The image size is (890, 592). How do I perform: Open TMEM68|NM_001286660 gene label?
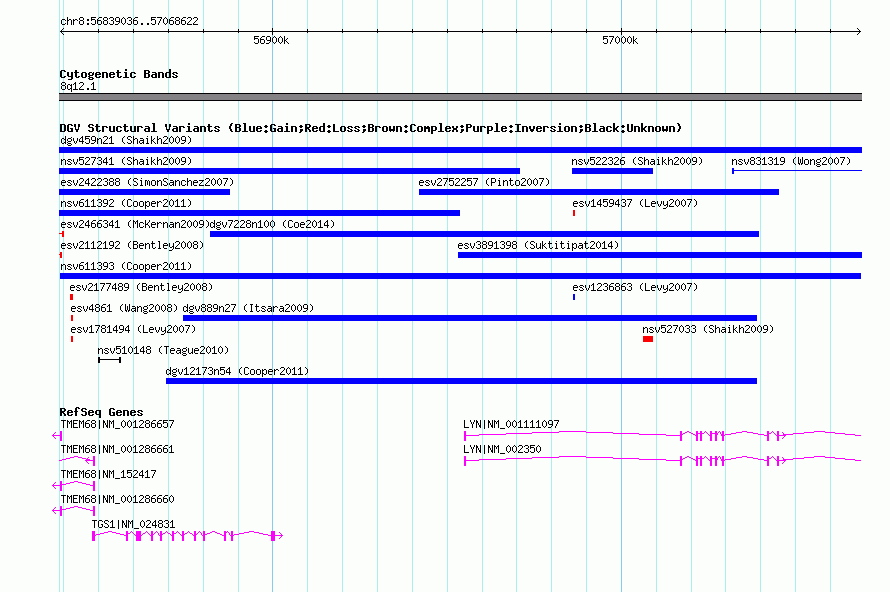[x=117, y=499]
